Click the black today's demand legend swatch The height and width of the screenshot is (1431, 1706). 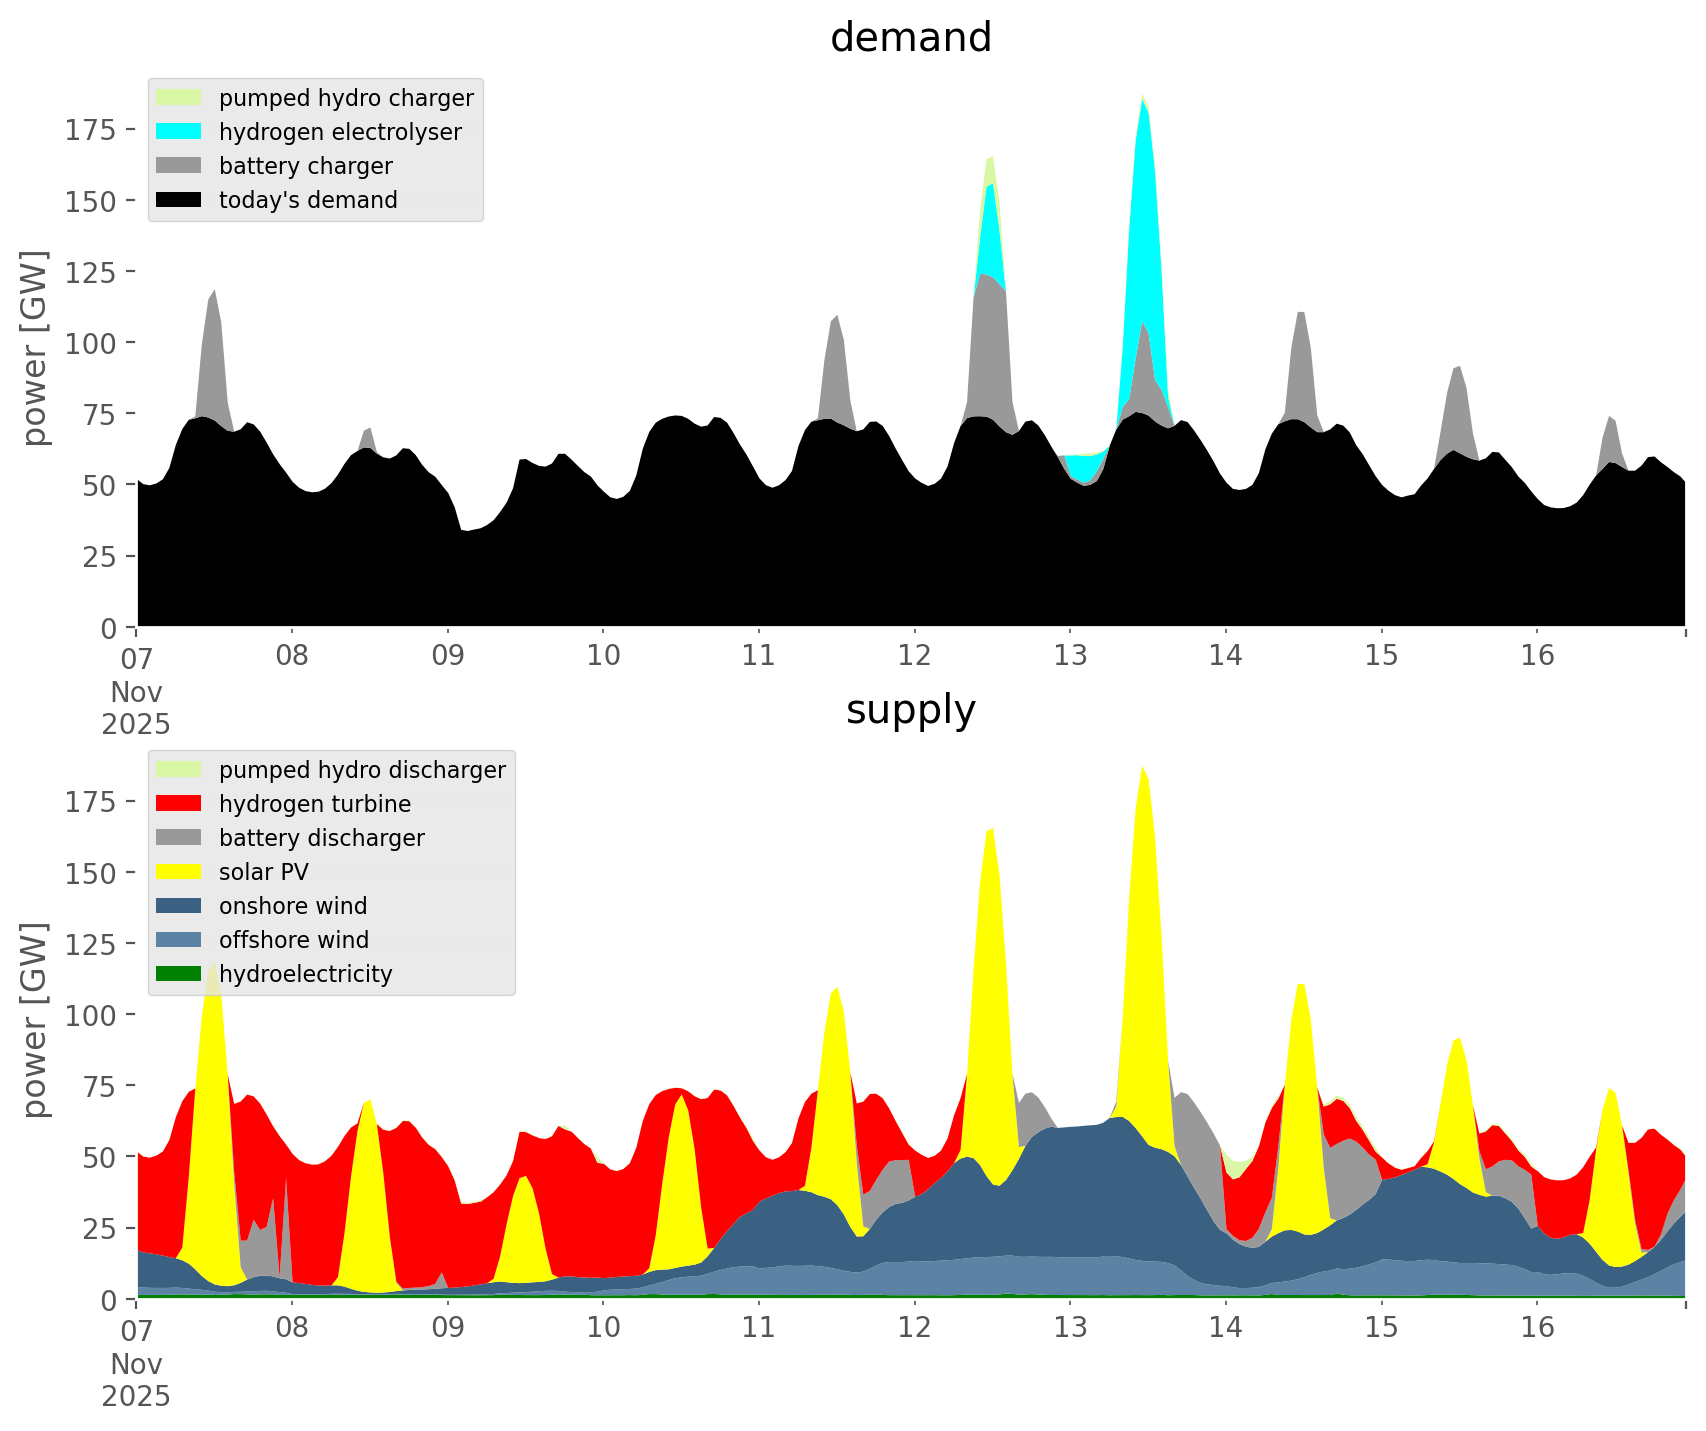179,200
